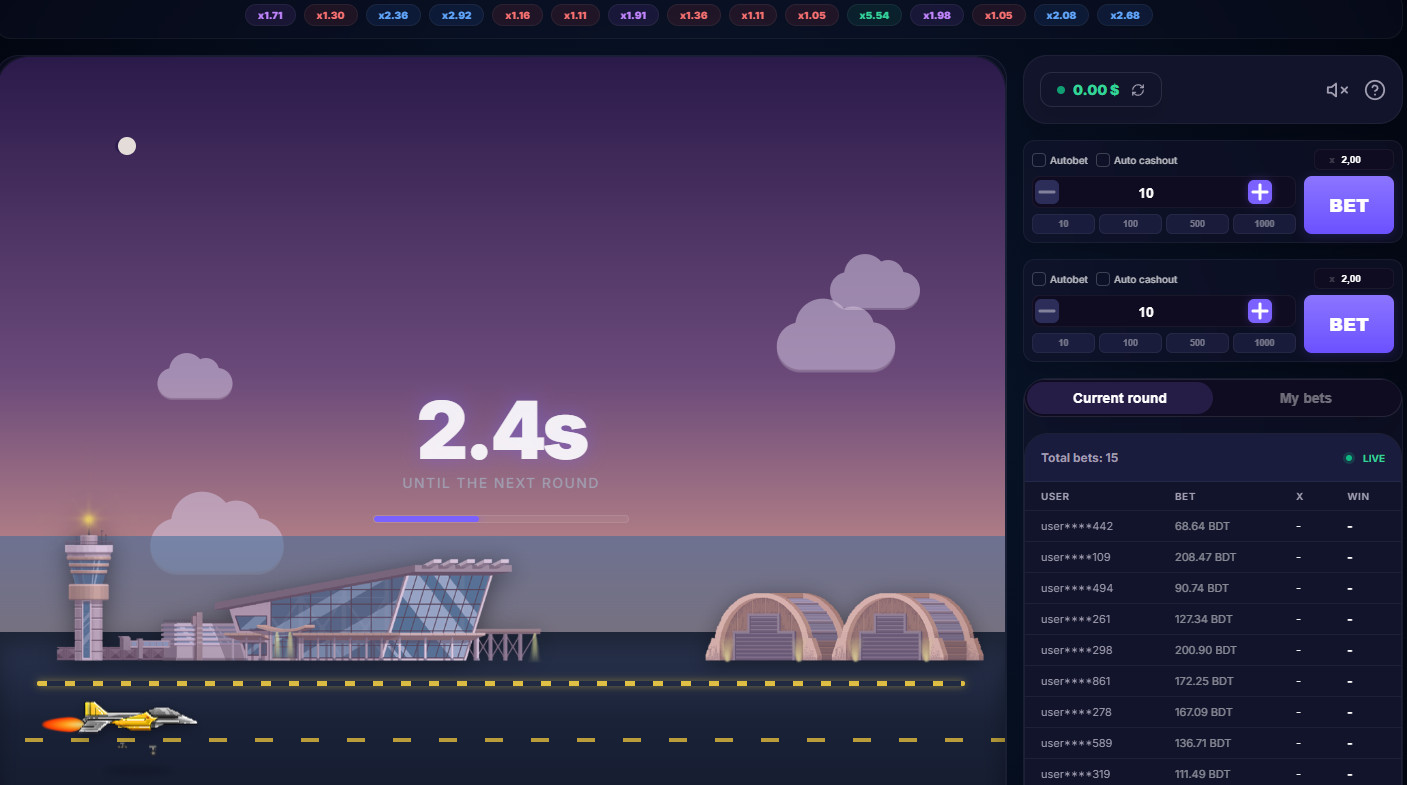Place a bet with the upper BET button
The image size is (1407, 785).
[x=1349, y=205]
